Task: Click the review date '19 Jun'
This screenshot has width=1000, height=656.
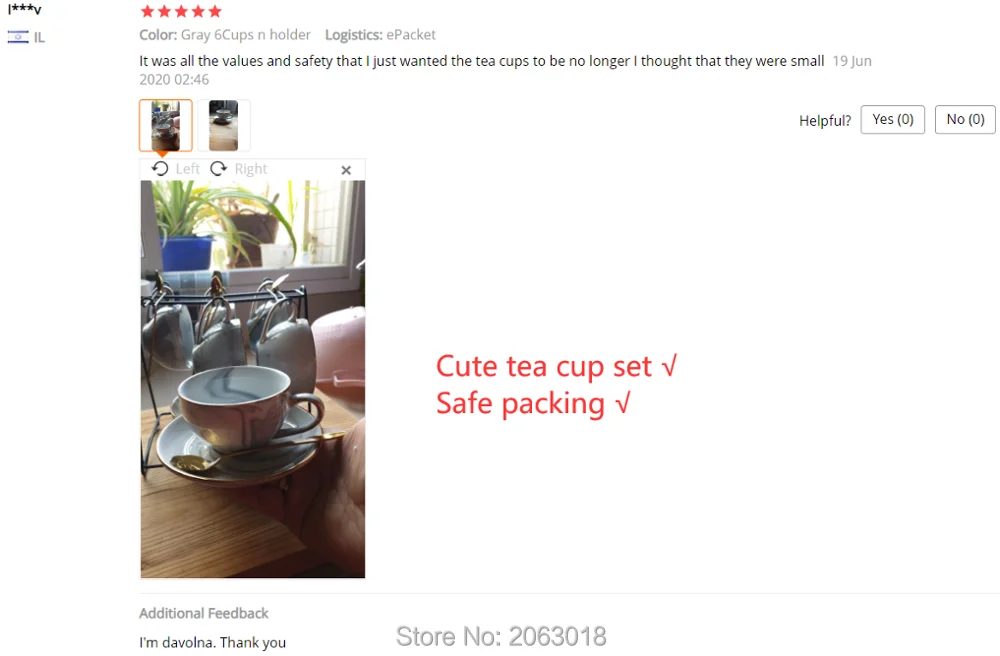Action: click(852, 61)
